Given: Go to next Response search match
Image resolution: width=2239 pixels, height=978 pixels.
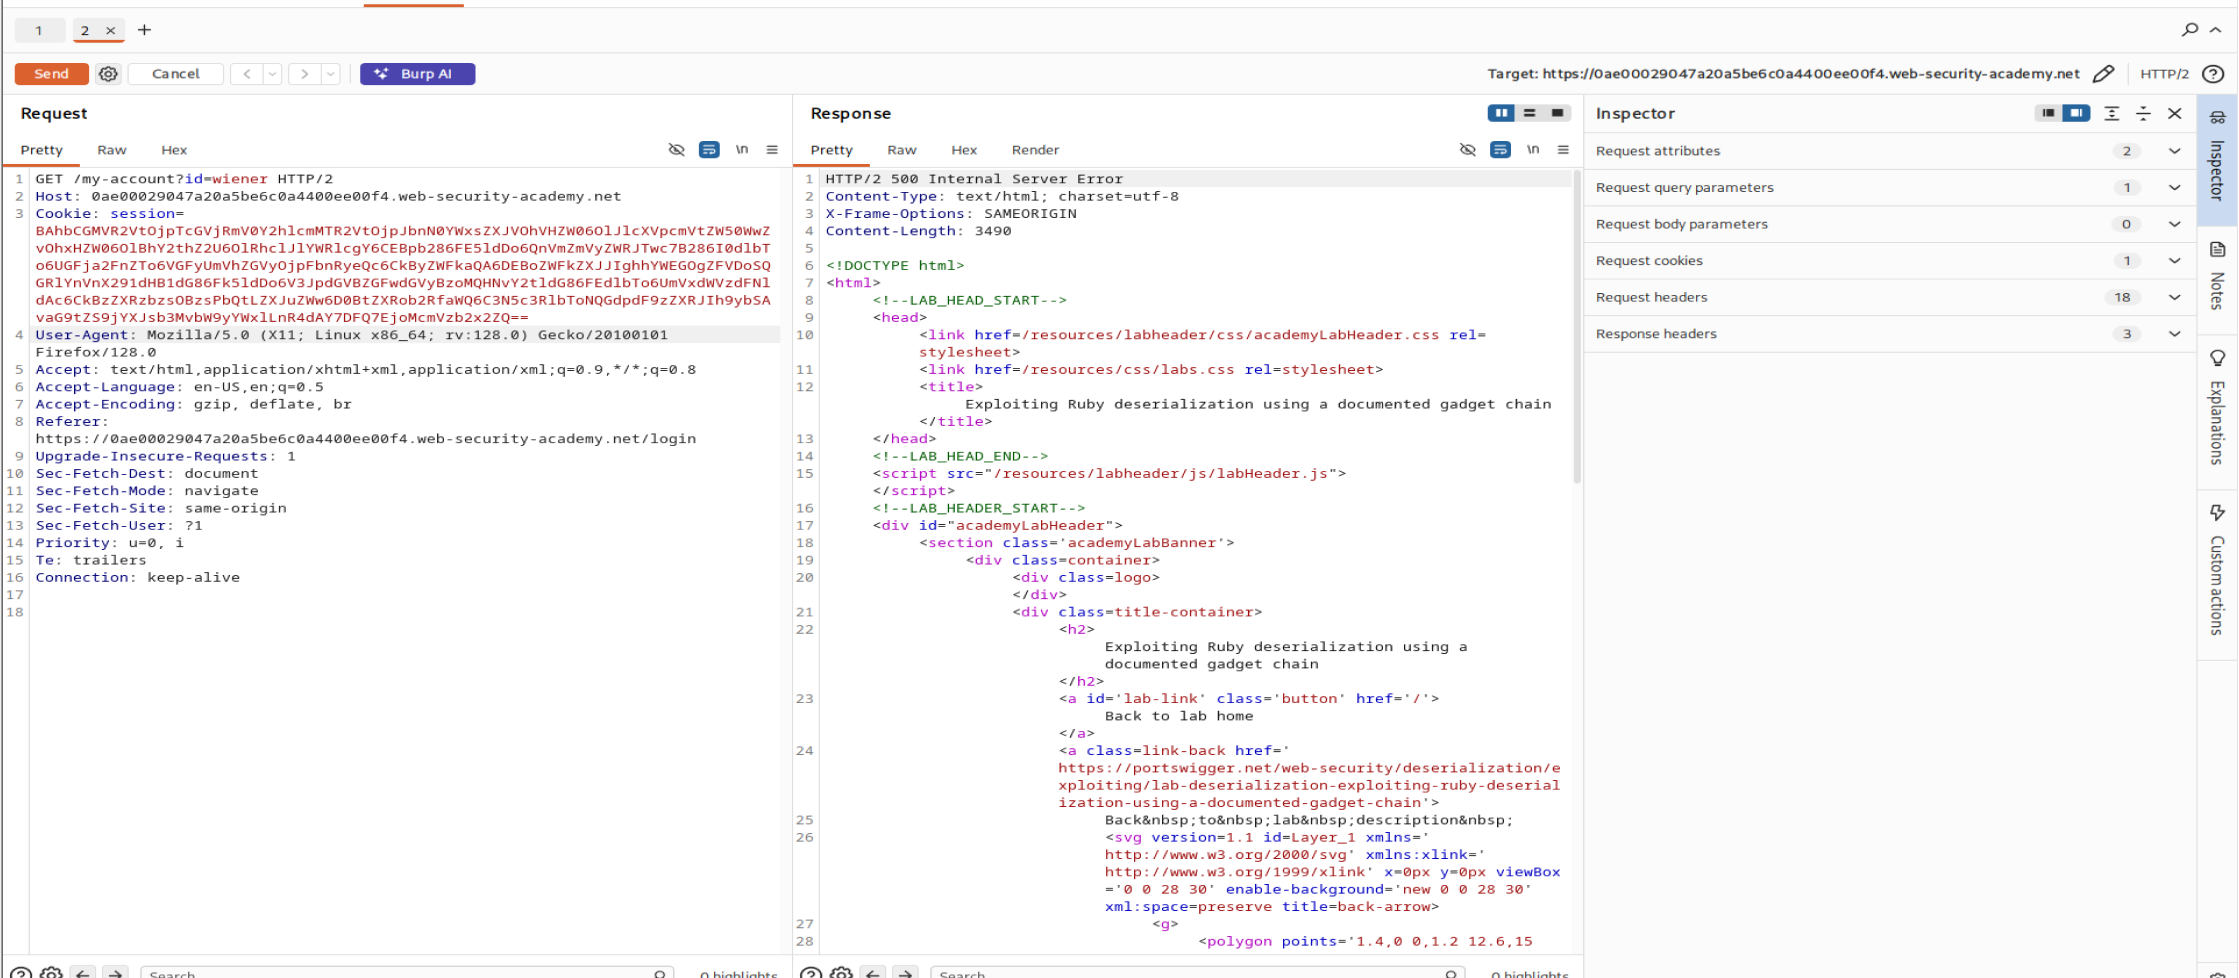Looking at the screenshot, I should coord(906,972).
